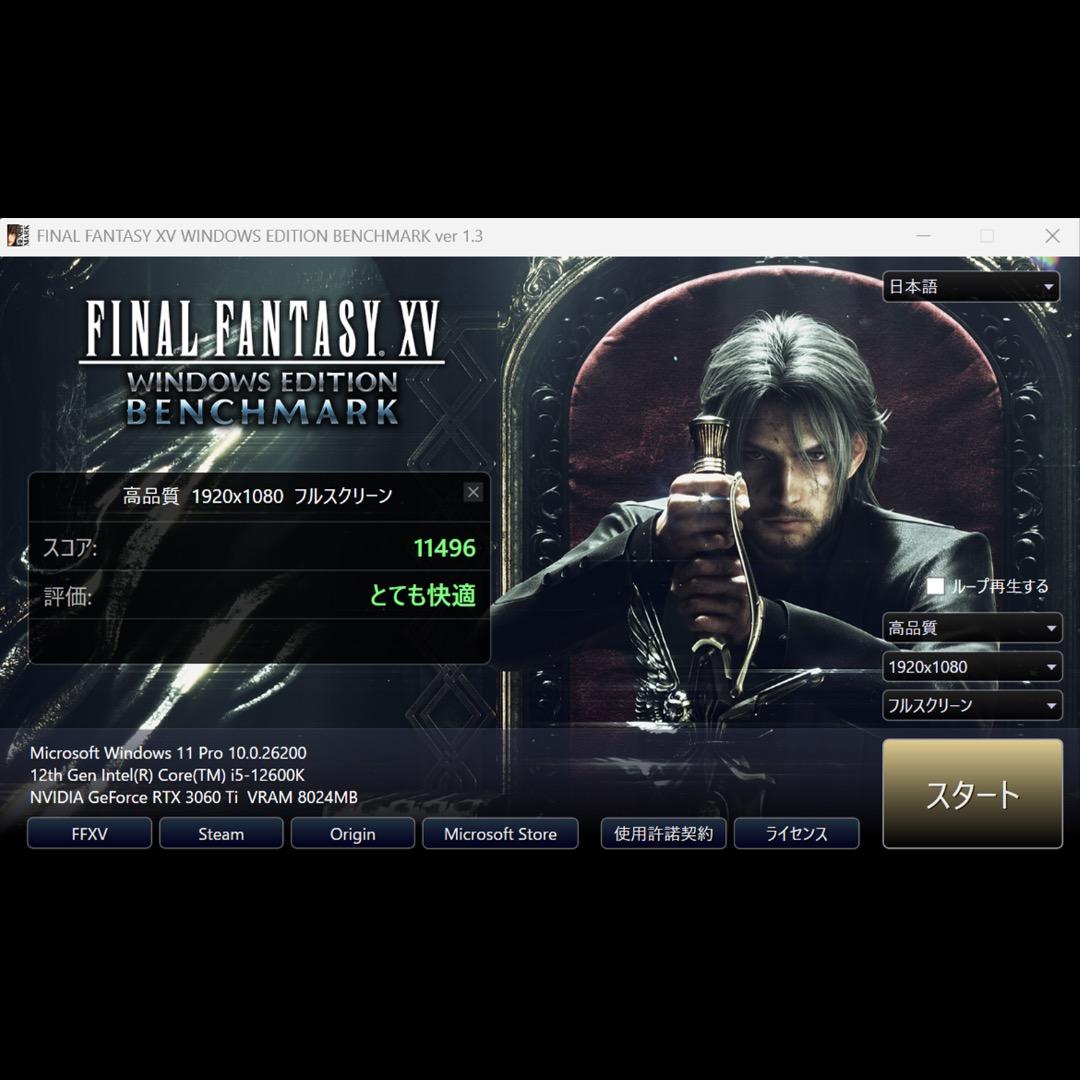Viewport: 1080px width, 1080px height.
Task: Open the ライセンス license info
Action: point(796,834)
